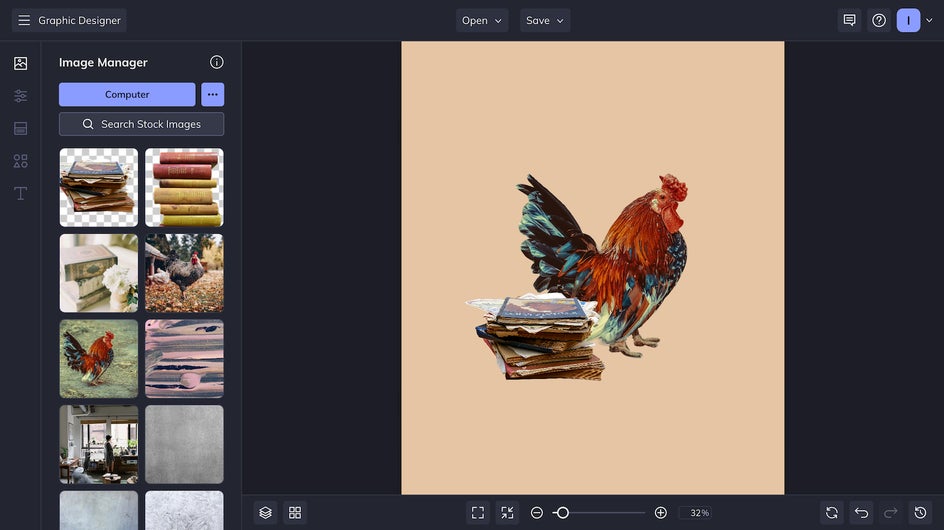Screen dimensions: 944x530
Task: Open the history clock icon
Action: point(921,513)
